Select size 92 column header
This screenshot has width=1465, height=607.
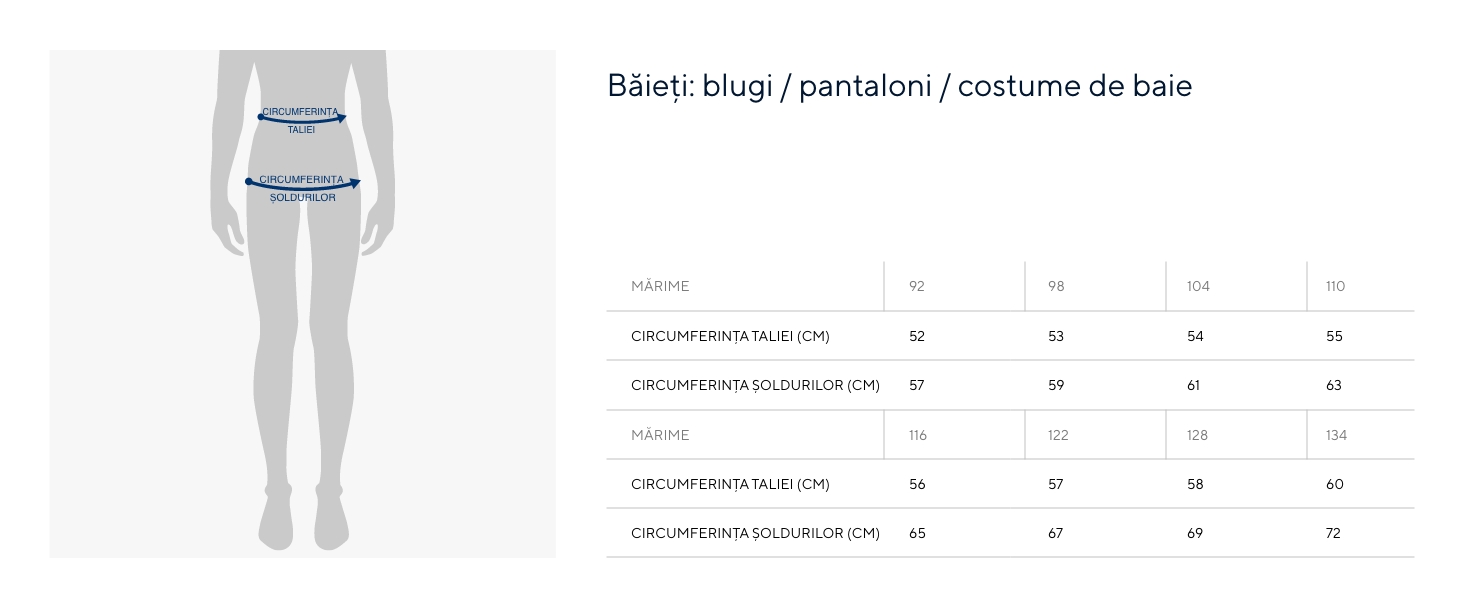917,286
